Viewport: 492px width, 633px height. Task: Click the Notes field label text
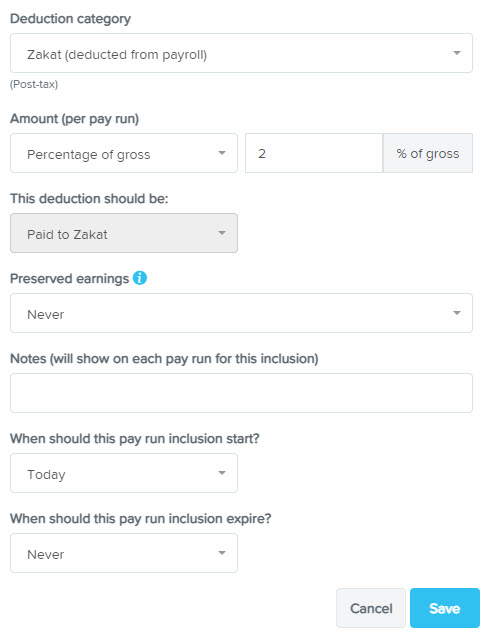[x=164, y=358]
